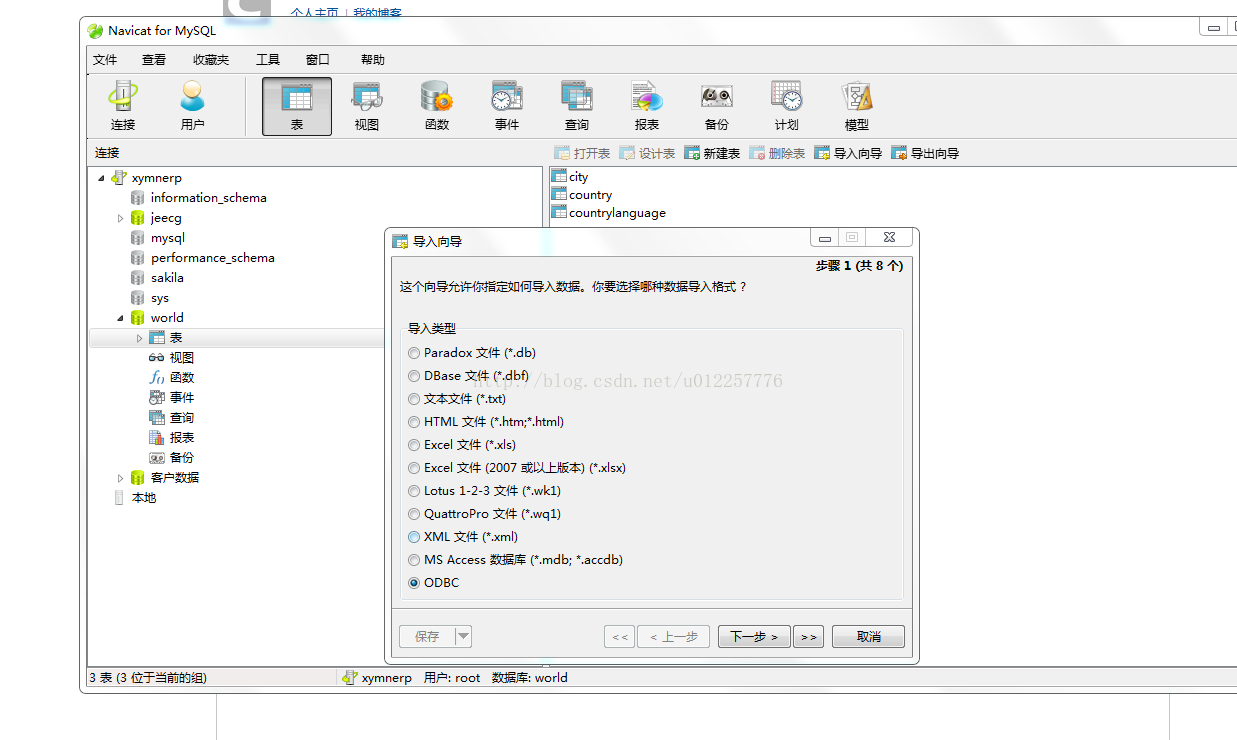The image size is (1237, 740).
Task: Select the city table in object list
Action: click(x=570, y=177)
